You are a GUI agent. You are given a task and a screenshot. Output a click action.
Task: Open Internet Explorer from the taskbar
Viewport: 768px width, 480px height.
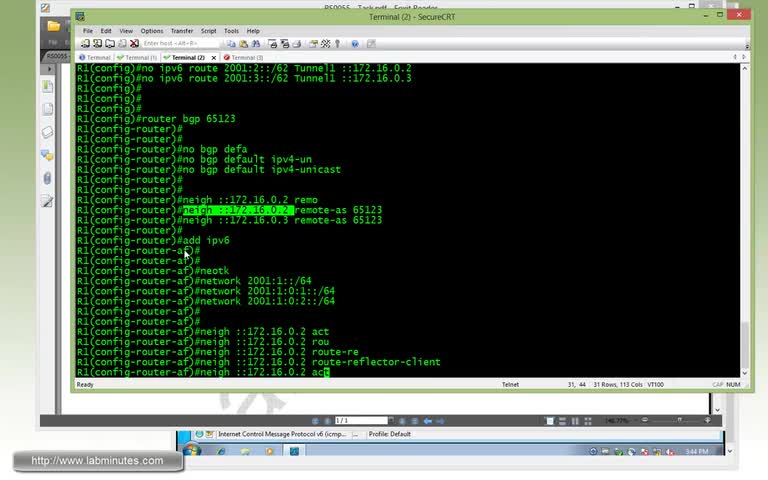(221, 451)
